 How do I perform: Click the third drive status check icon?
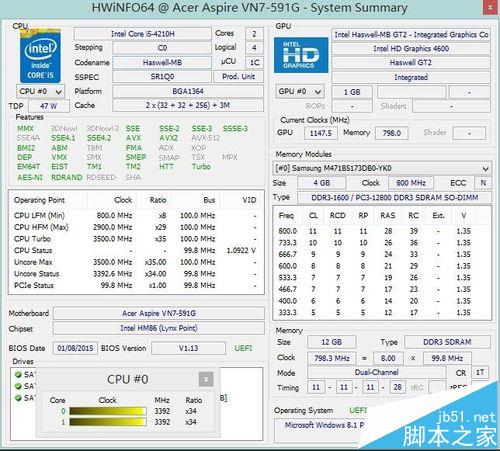(18, 398)
